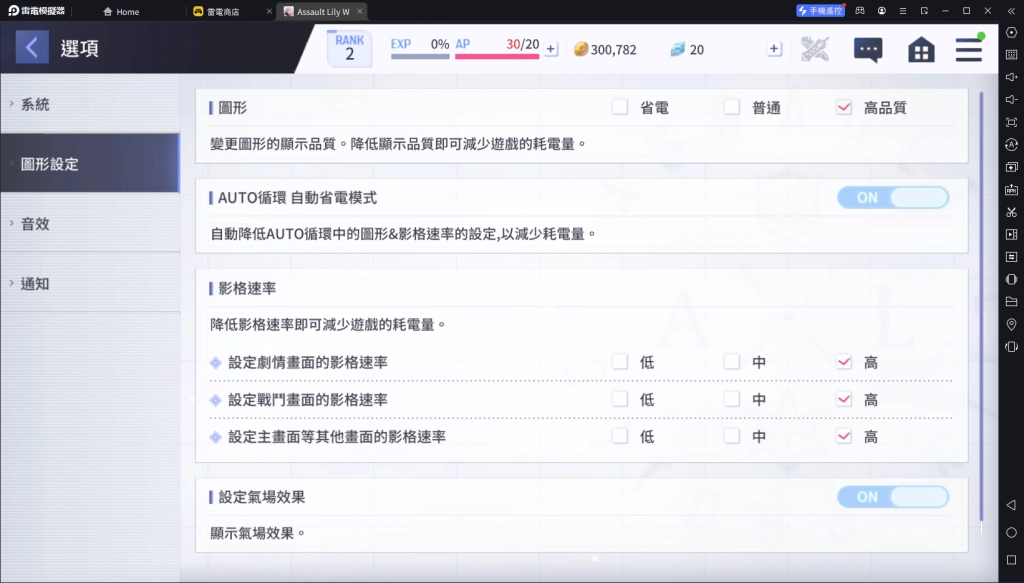Toggle AUTO循環 自動省電模式 switch

click(x=892, y=198)
